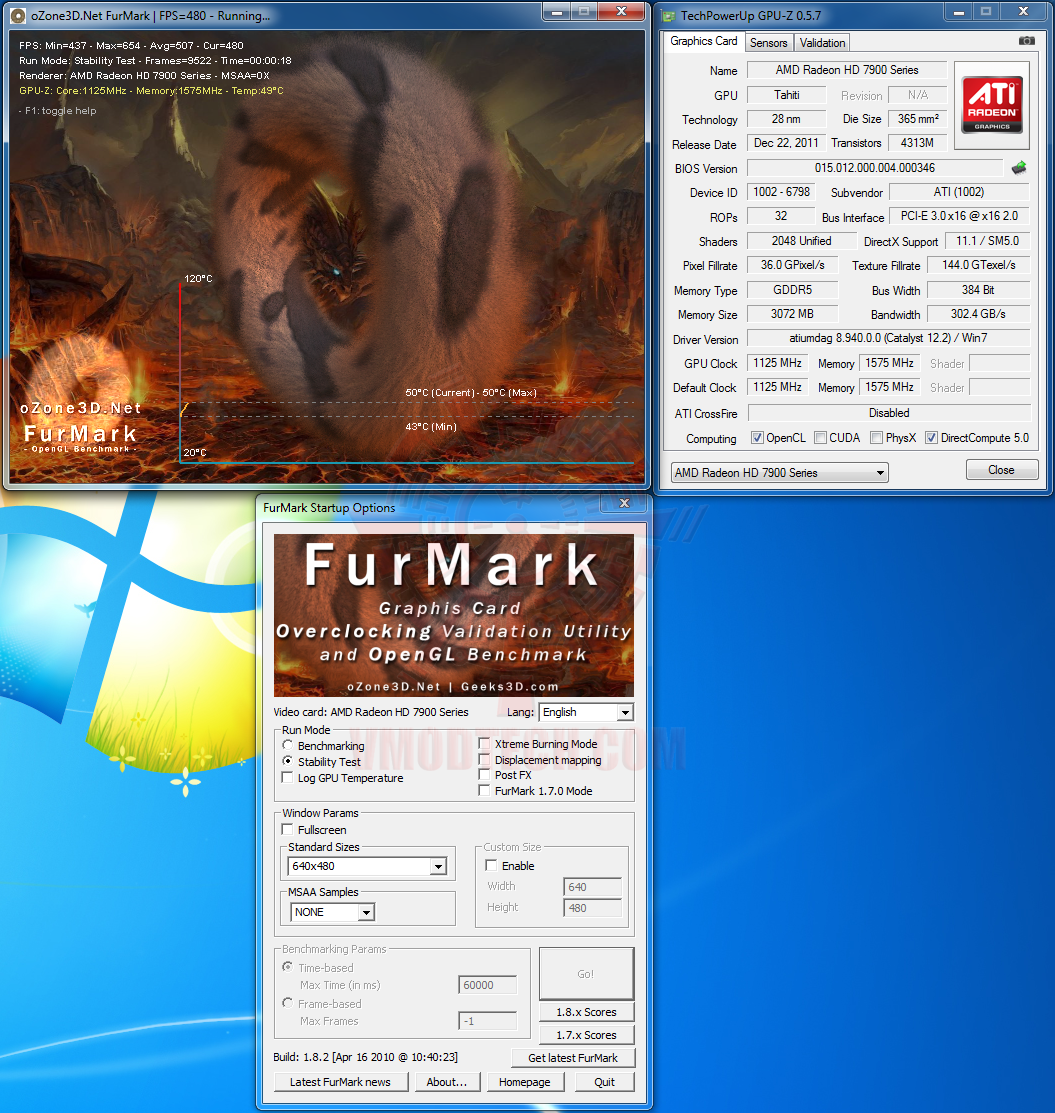Open the GPU selection dropdown in GPU-Z
Viewport: 1055px width, 1113px height.
click(x=780, y=473)
